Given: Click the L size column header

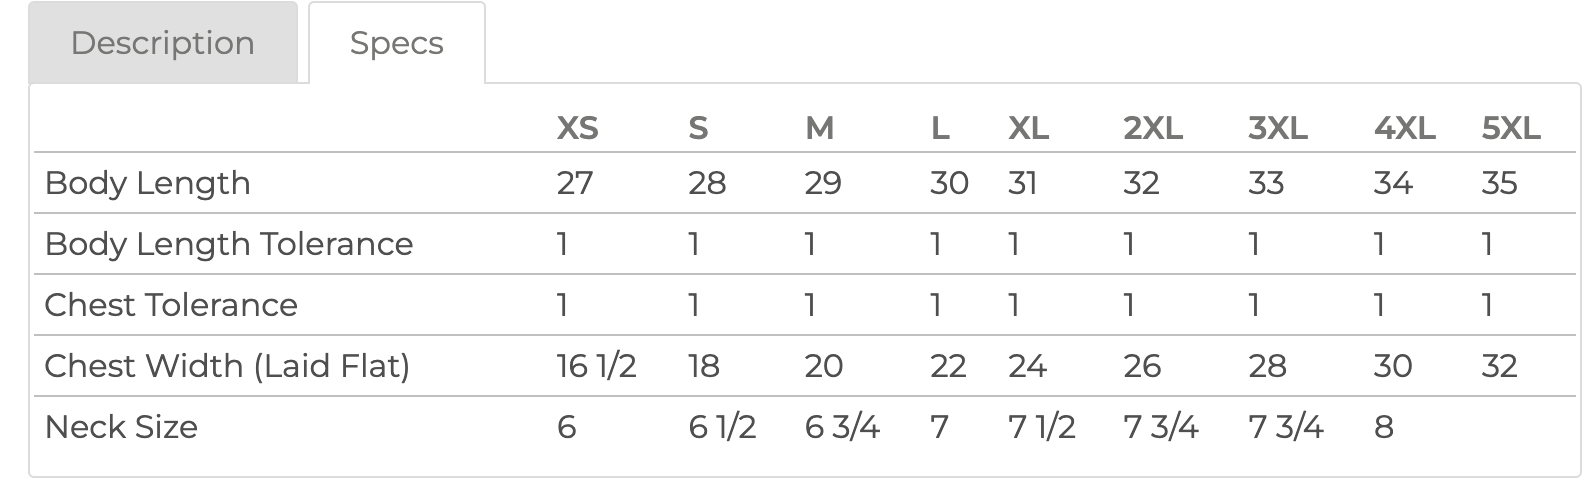Looking at the screenshot, I should click(x=939, y=128).
